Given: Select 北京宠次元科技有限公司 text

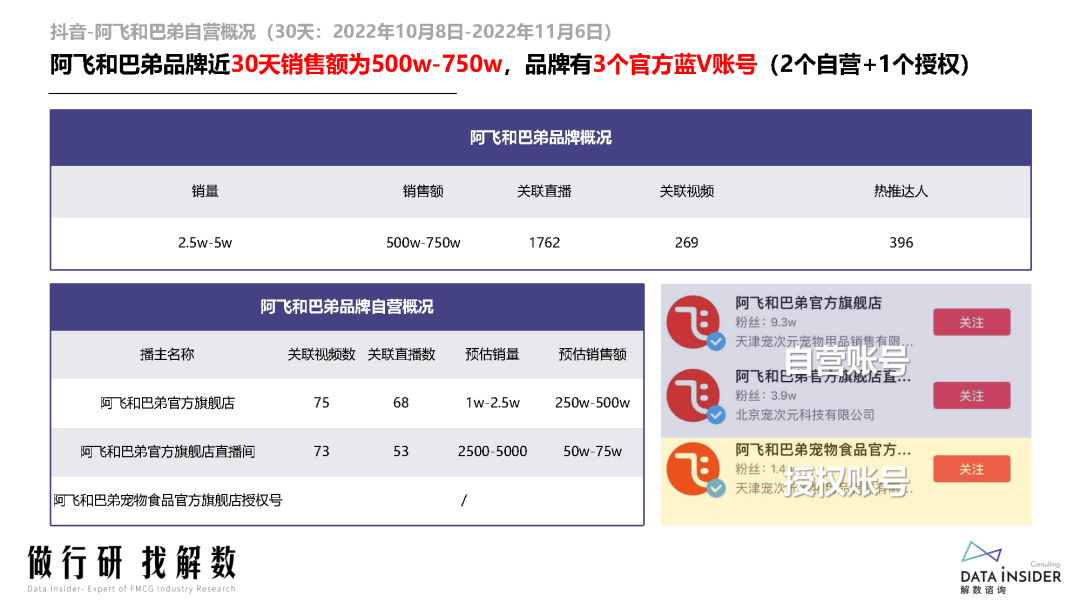Looking at the screenshot, I should tap(804, 415).
